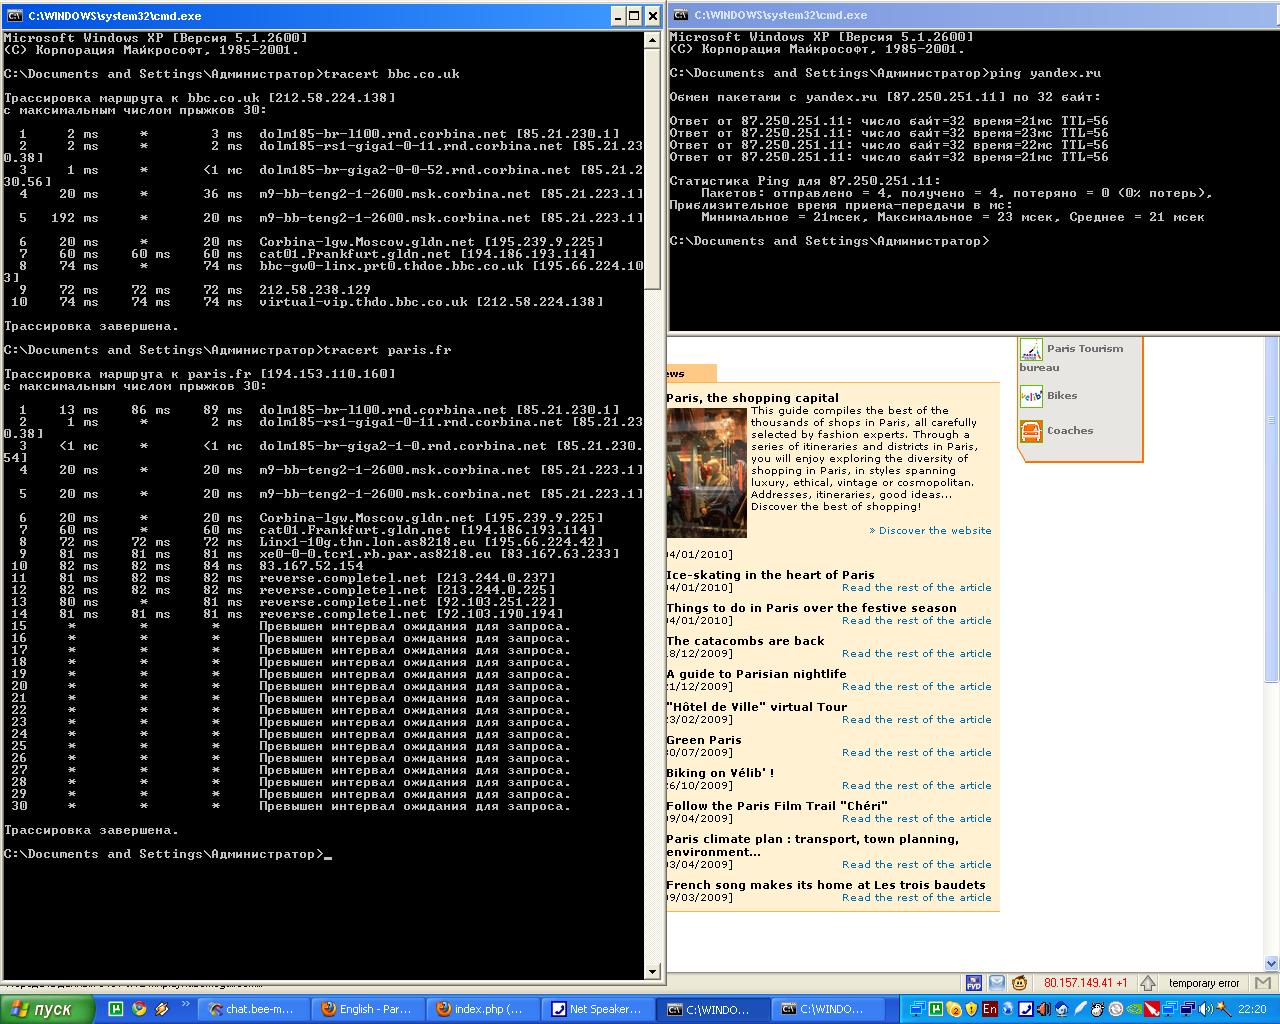Read rest of 'Biking on Vélib' !' article
The image size is (1280, 1024).
tap(917, 786)
